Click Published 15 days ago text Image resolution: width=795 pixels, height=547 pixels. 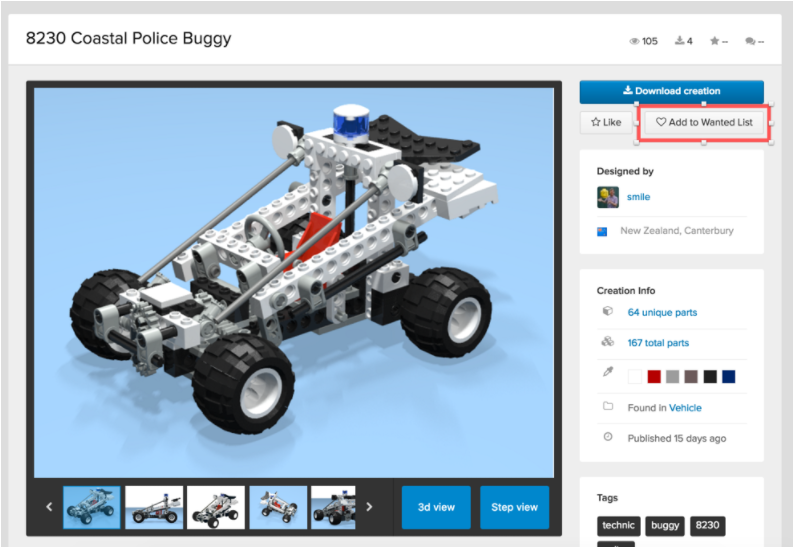coord(677,439)
